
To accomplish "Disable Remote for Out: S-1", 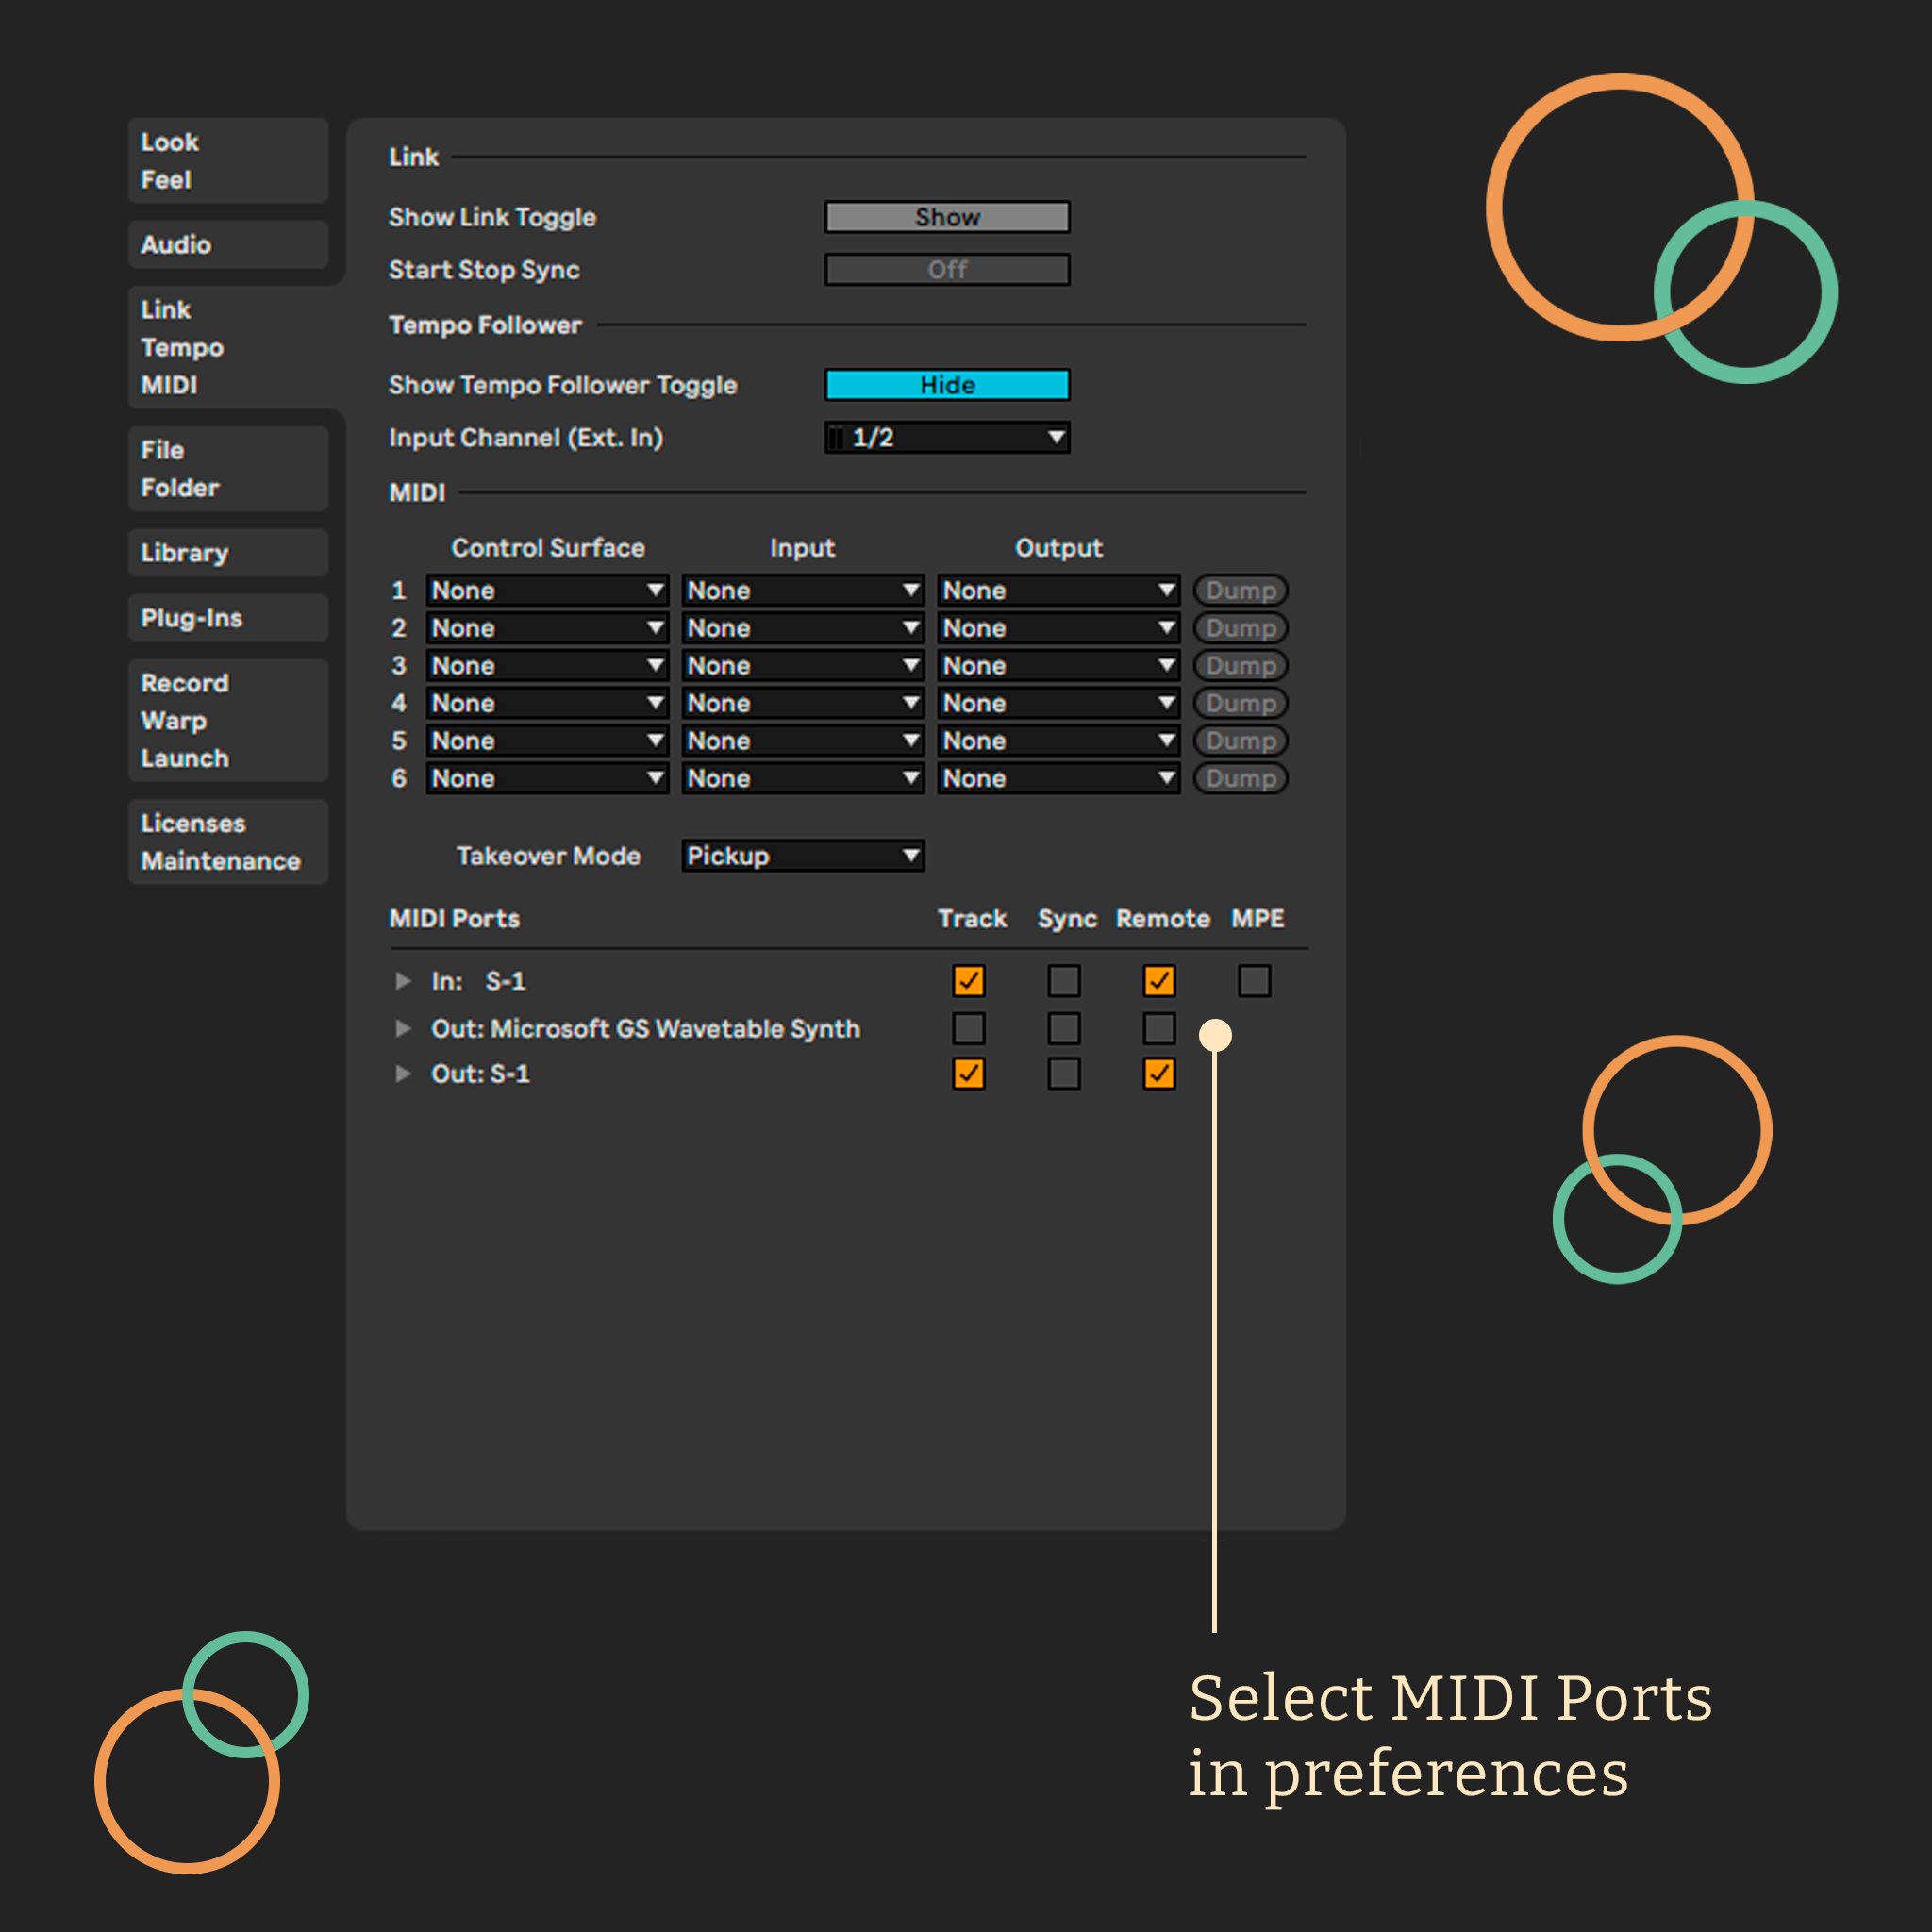I will [1159, 1073].
